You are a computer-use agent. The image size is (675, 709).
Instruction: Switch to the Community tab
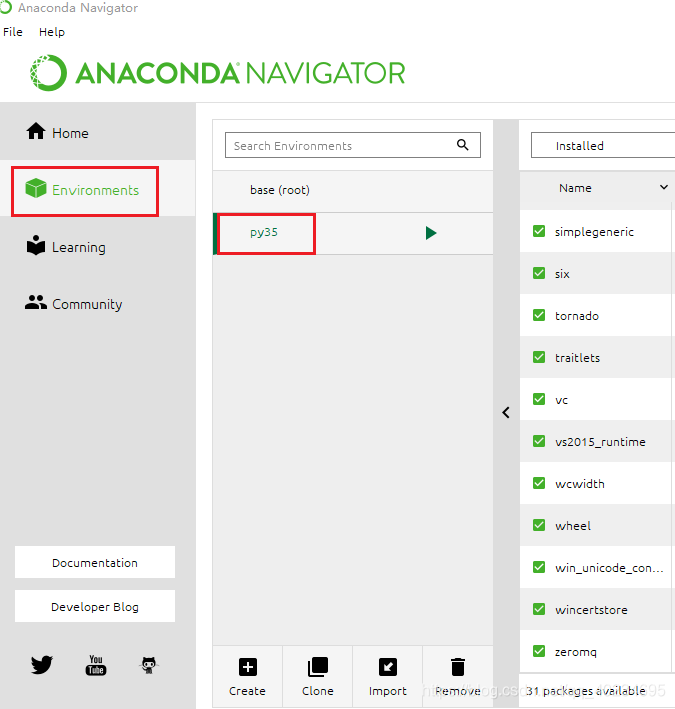coord(98,304)
